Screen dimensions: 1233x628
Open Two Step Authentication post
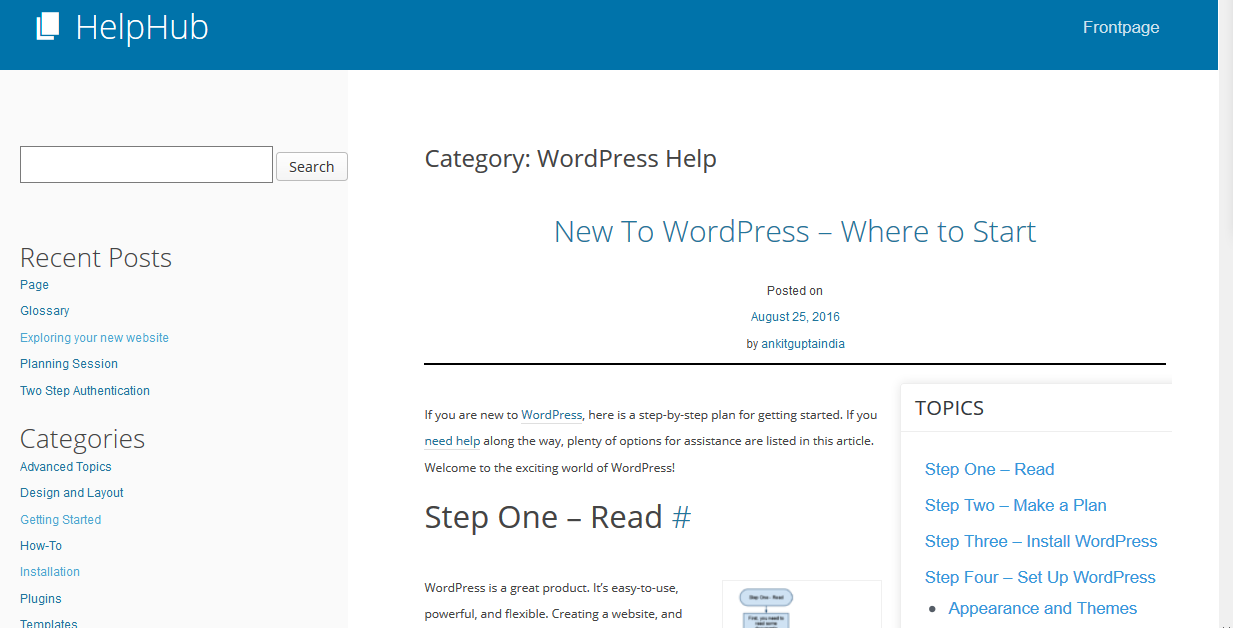click(85, 391)
